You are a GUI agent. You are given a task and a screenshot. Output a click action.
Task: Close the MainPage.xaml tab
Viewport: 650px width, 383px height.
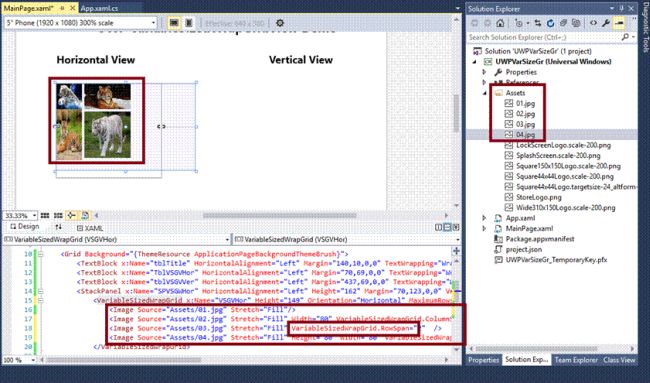tap(72, 8)
